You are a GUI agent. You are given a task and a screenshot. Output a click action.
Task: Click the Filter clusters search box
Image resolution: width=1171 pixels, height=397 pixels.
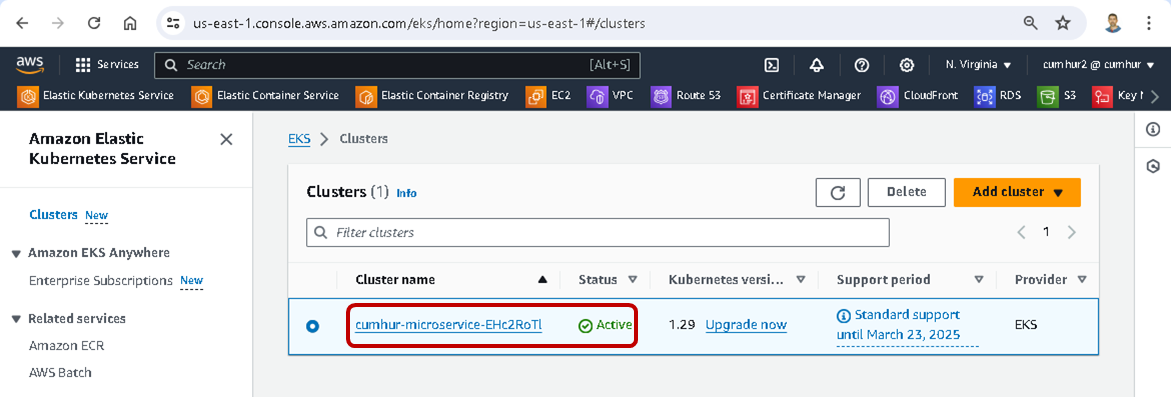(597, 233)
